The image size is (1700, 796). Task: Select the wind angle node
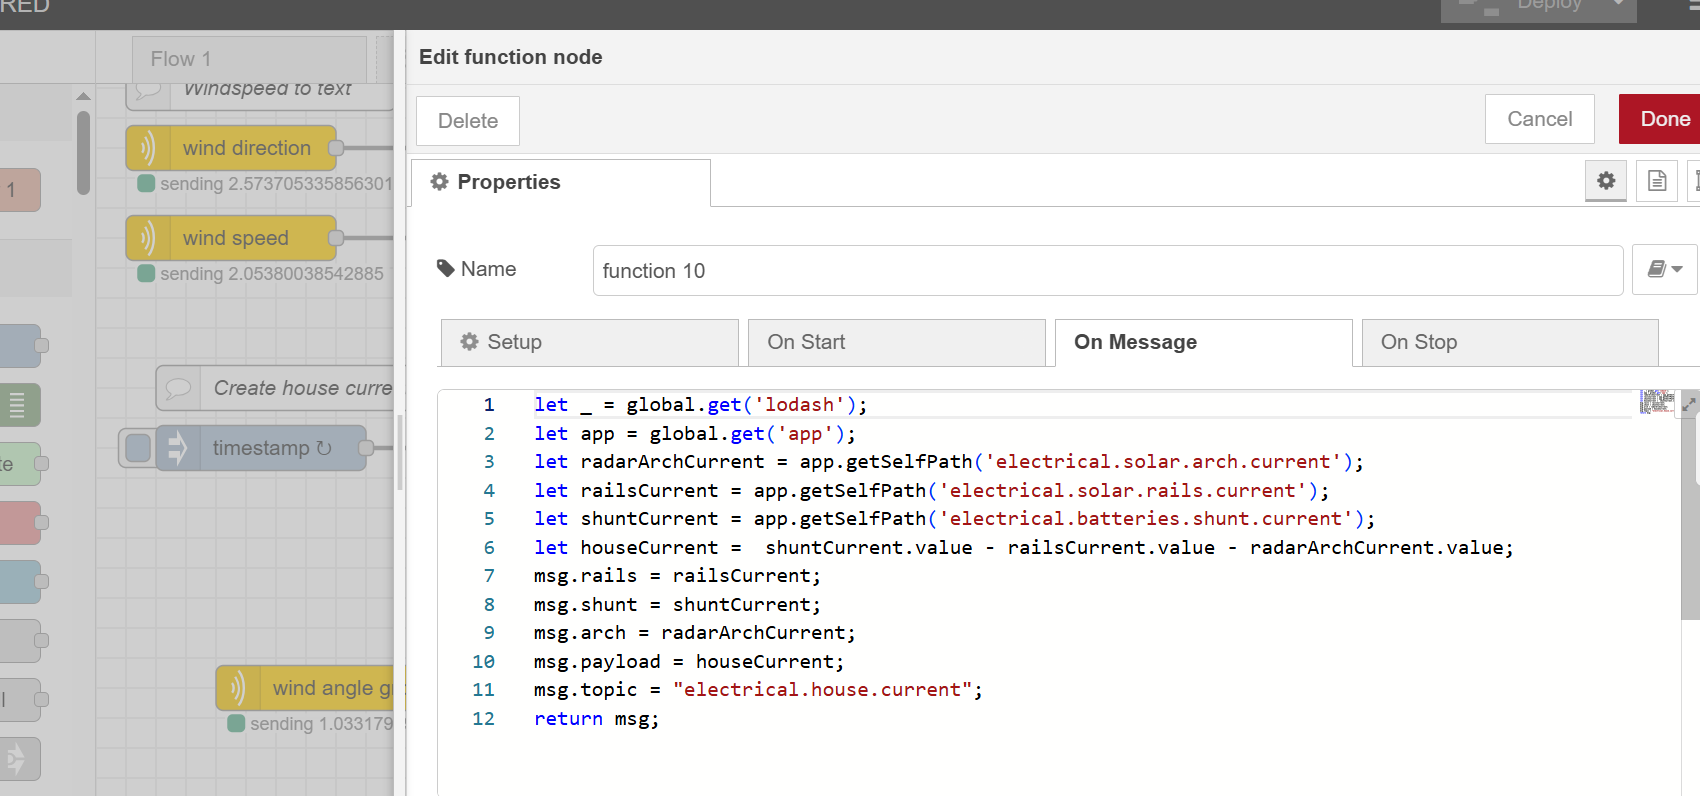pos(305,688)
